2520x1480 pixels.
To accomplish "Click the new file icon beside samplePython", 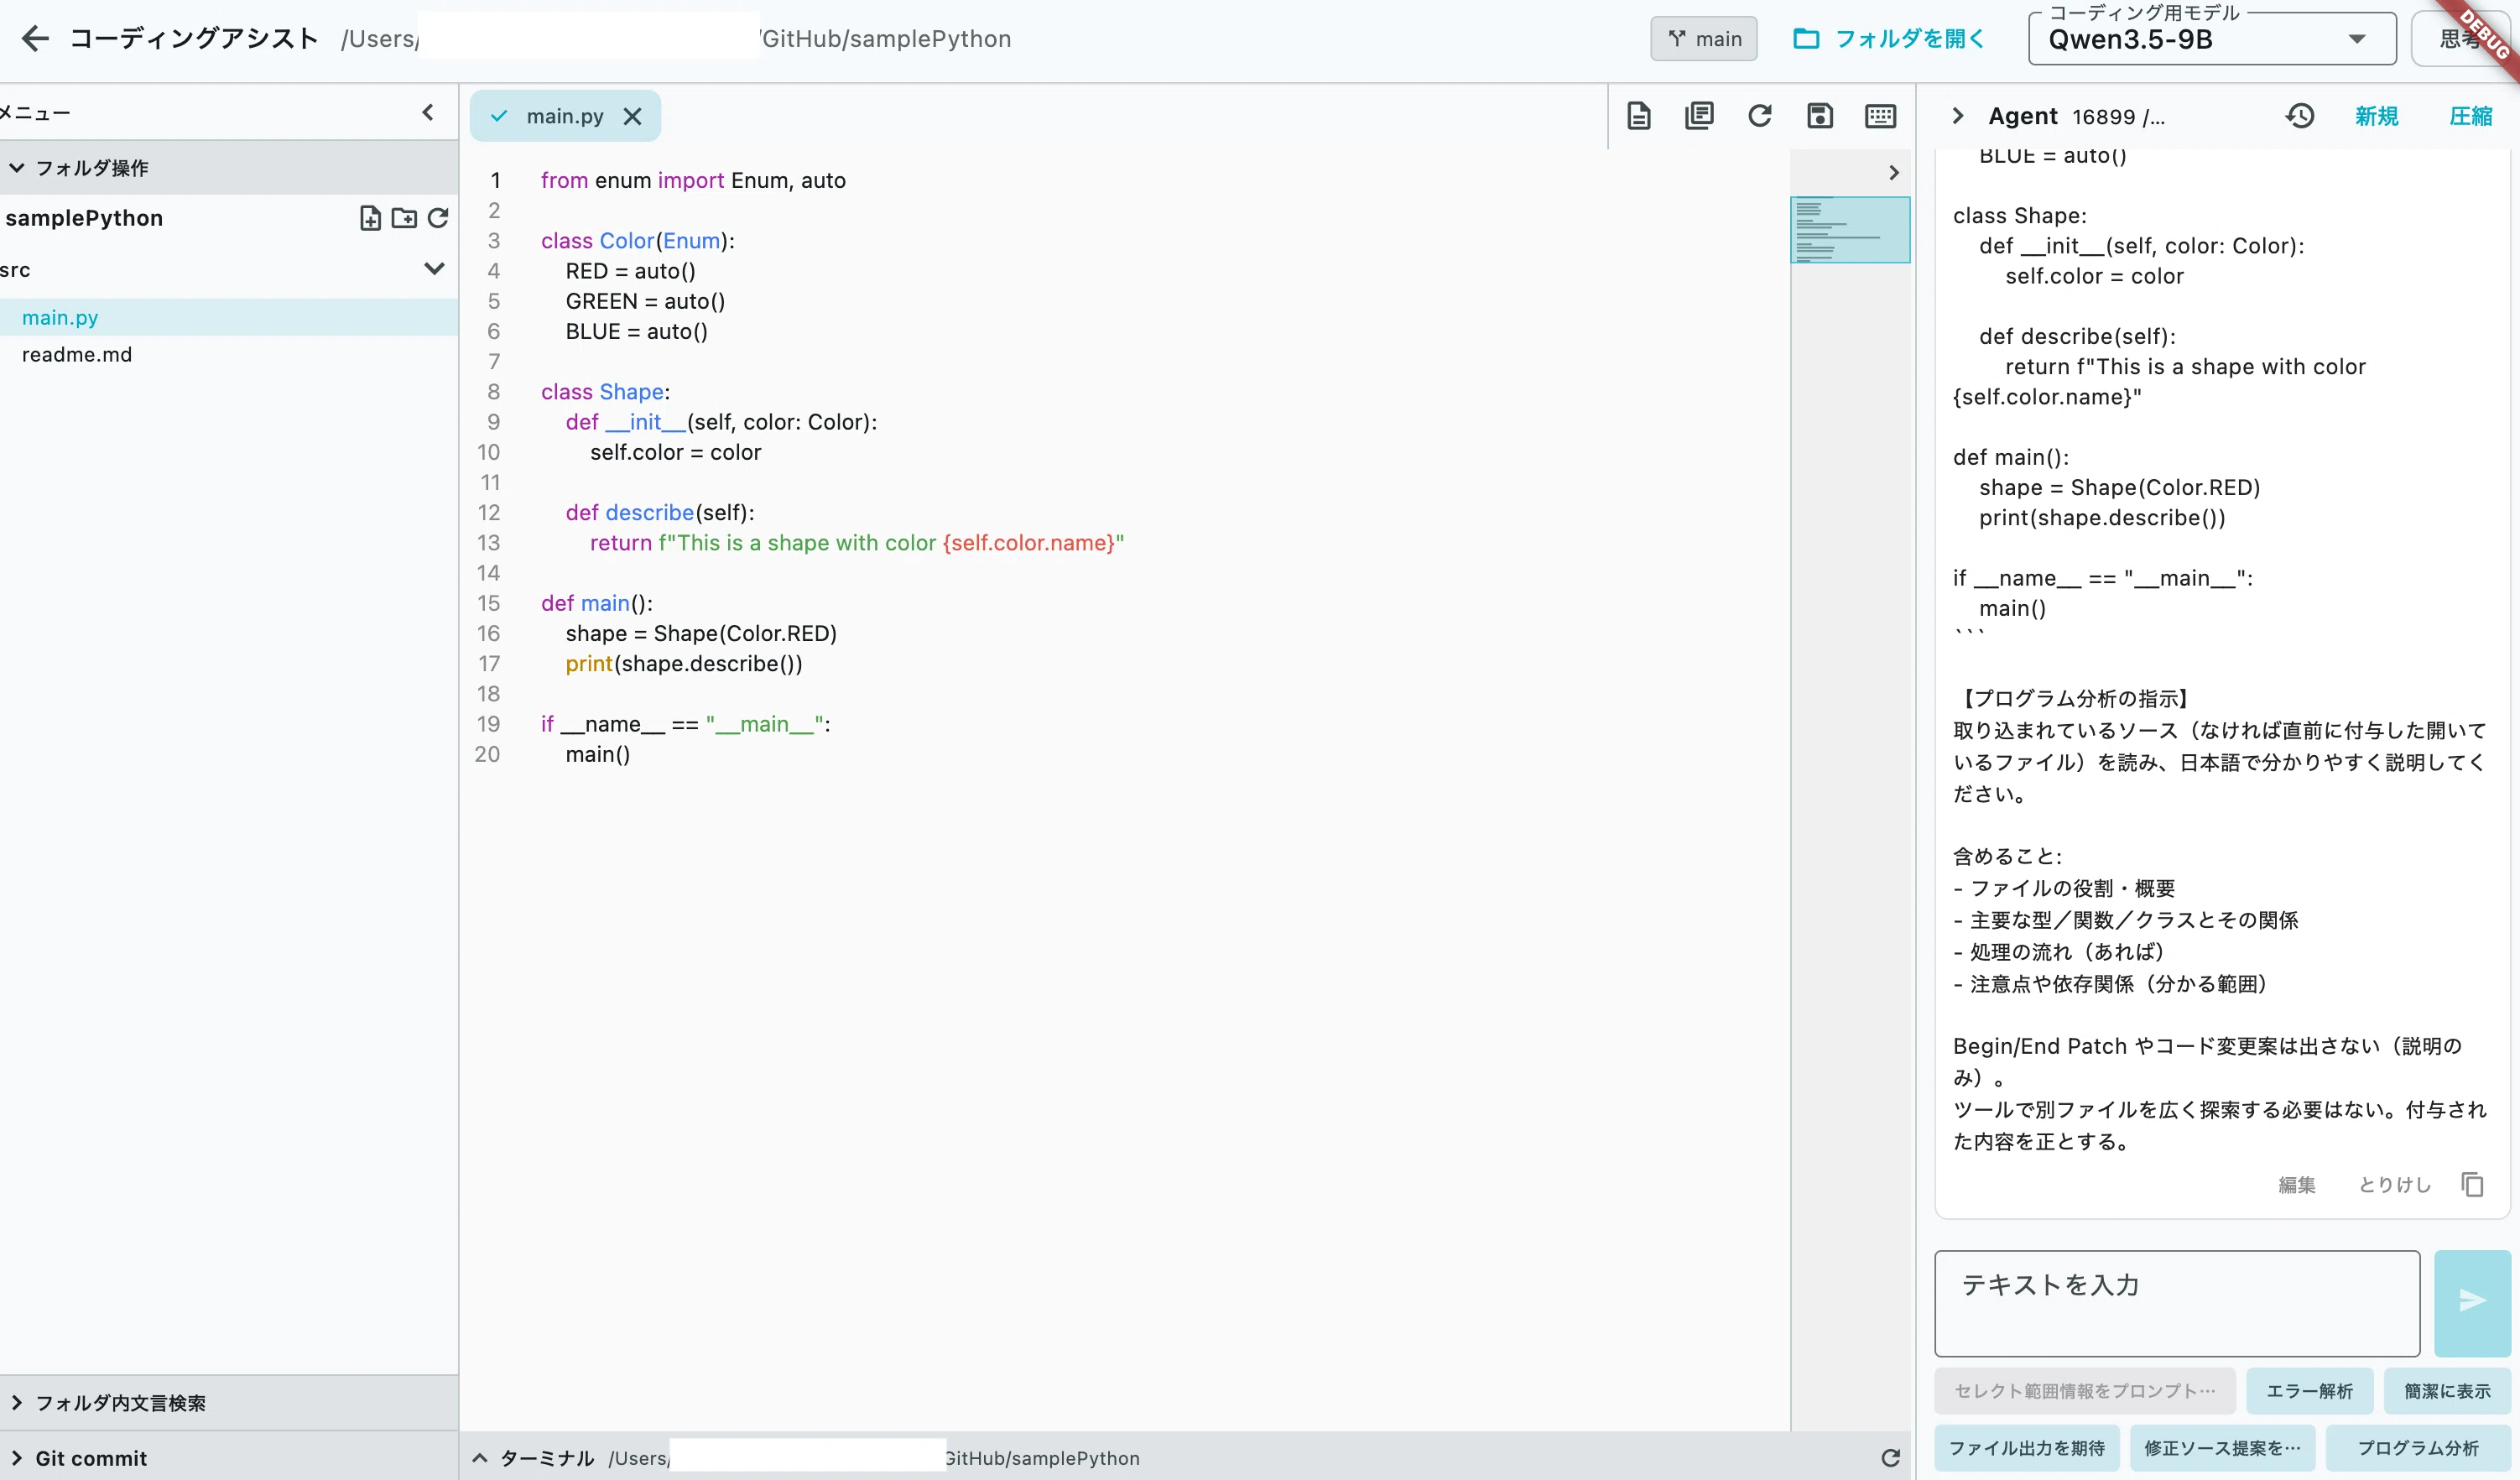I will click(370, 218).
